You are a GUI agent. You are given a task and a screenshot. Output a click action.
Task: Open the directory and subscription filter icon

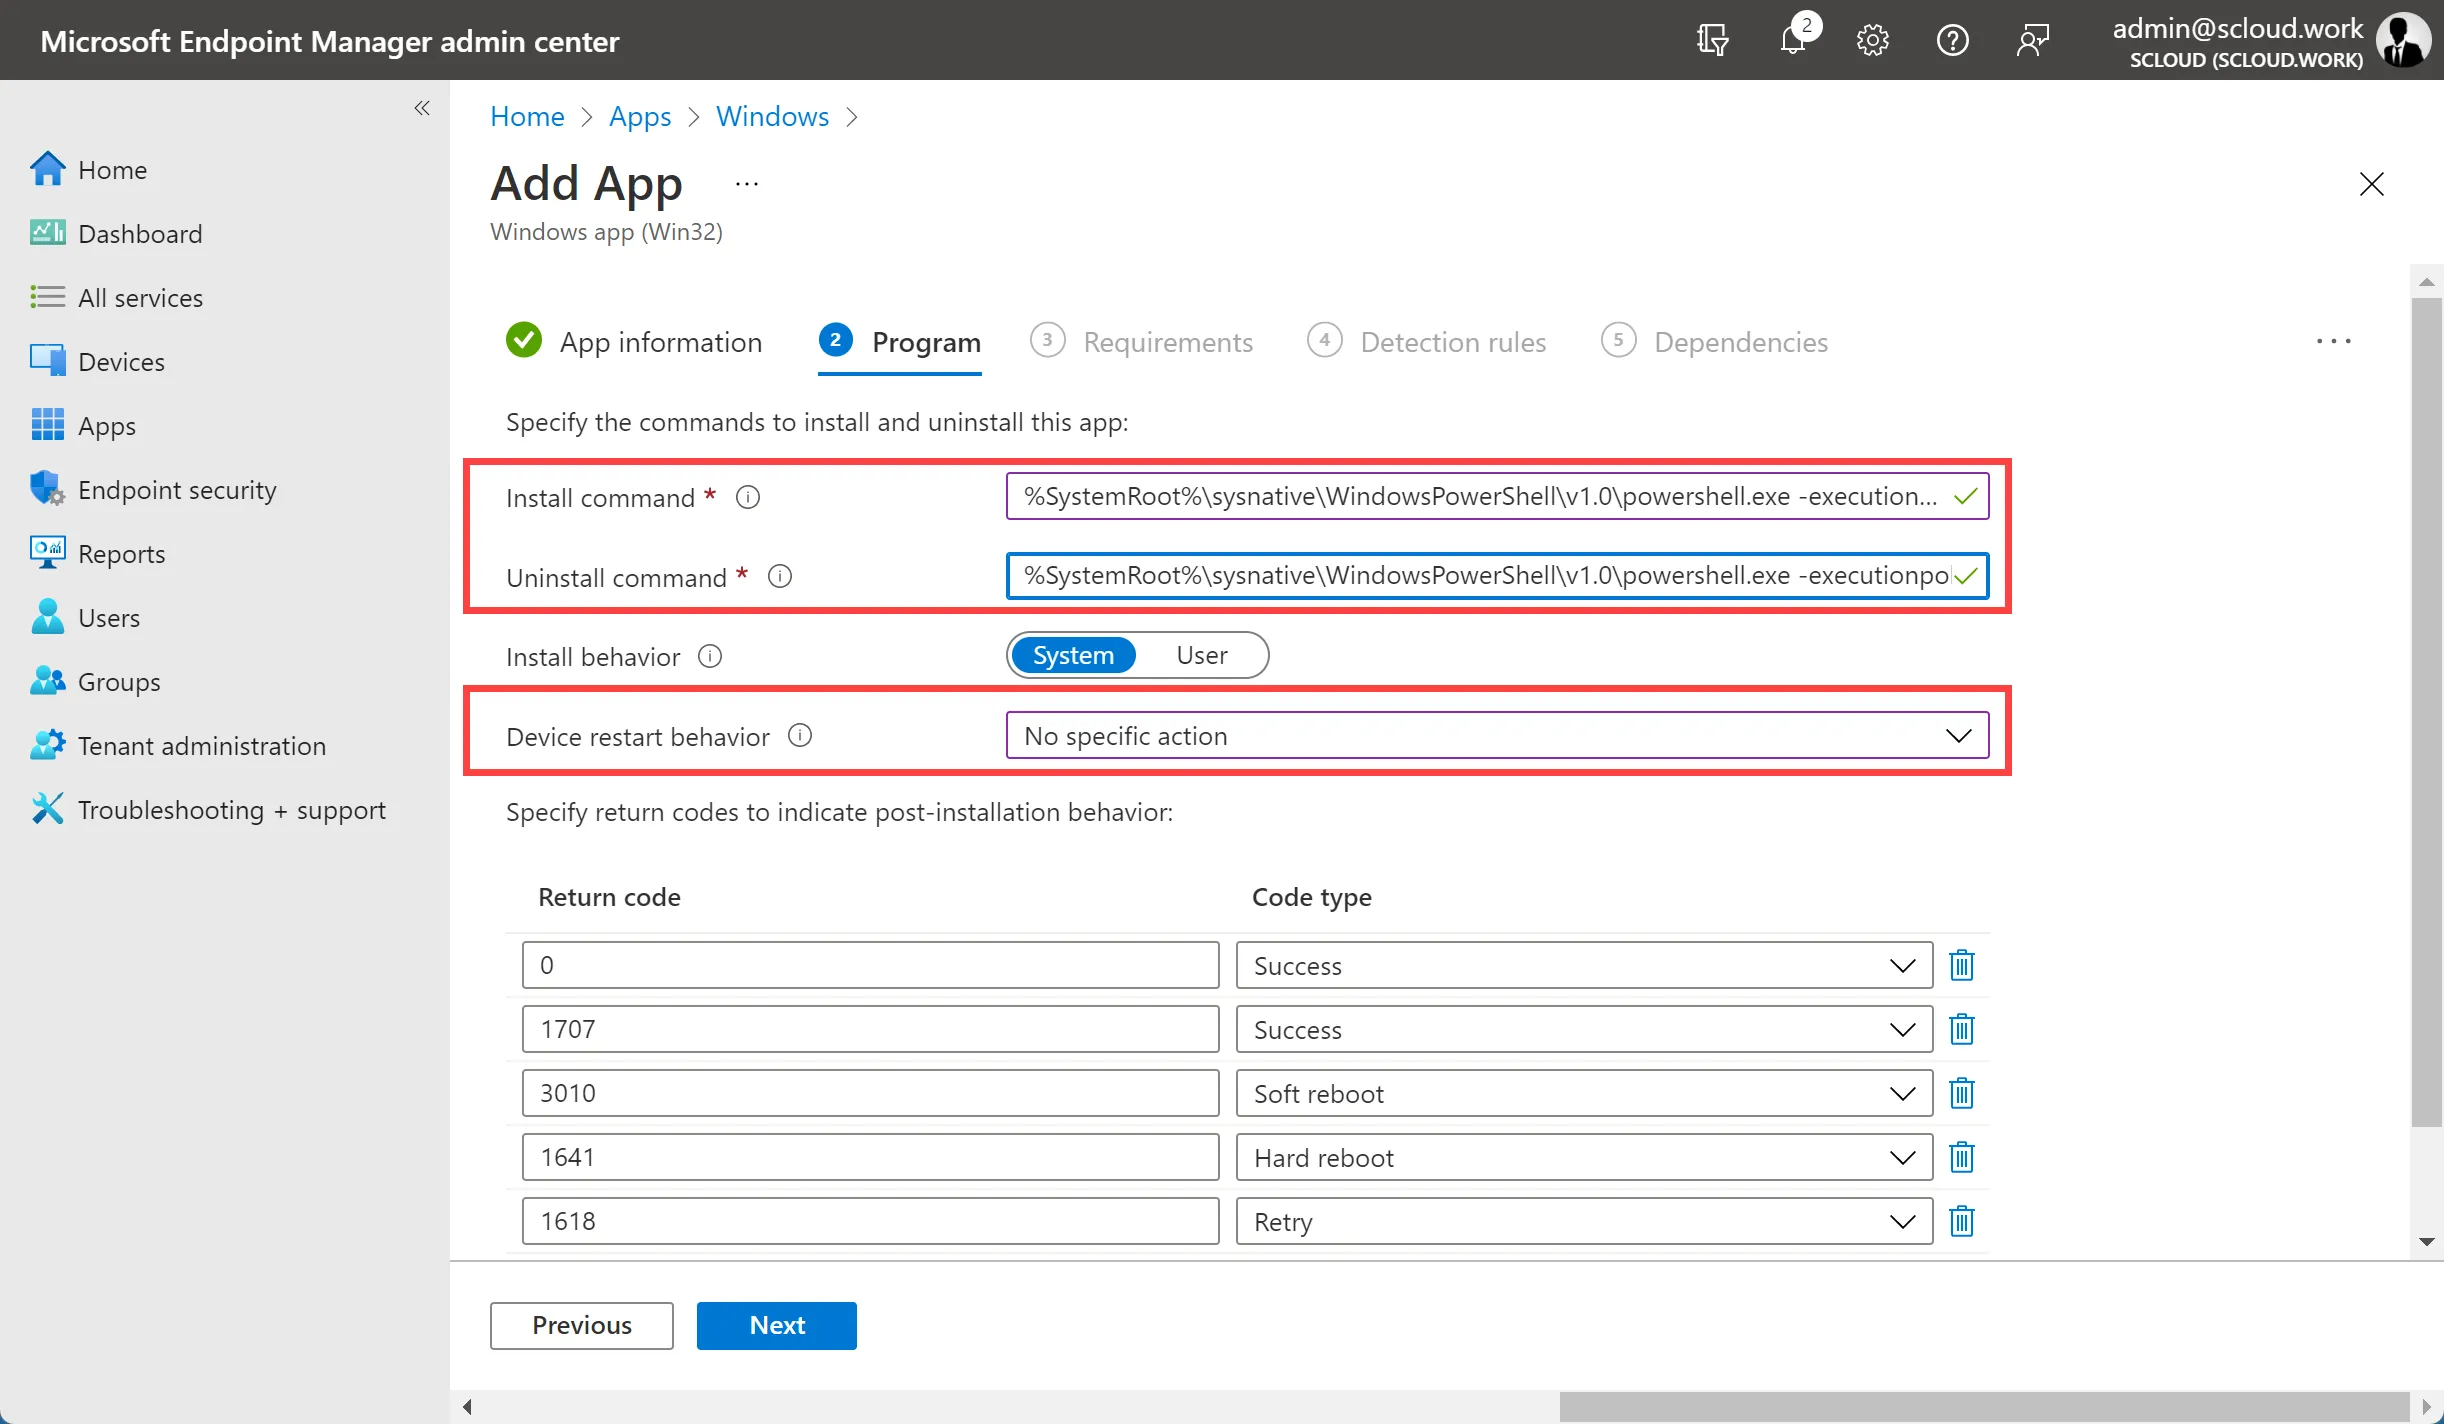1712,40
